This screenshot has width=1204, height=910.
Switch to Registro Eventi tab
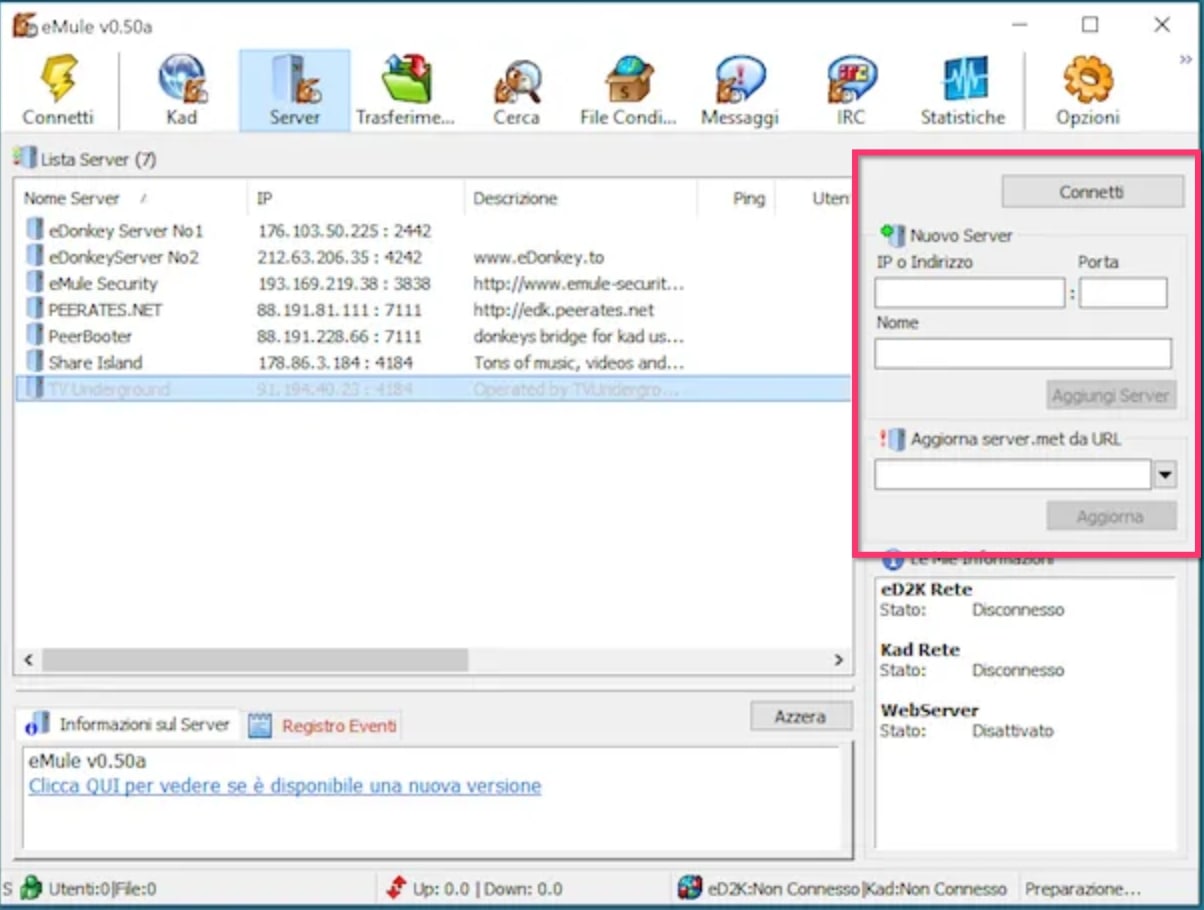point(324,726)
